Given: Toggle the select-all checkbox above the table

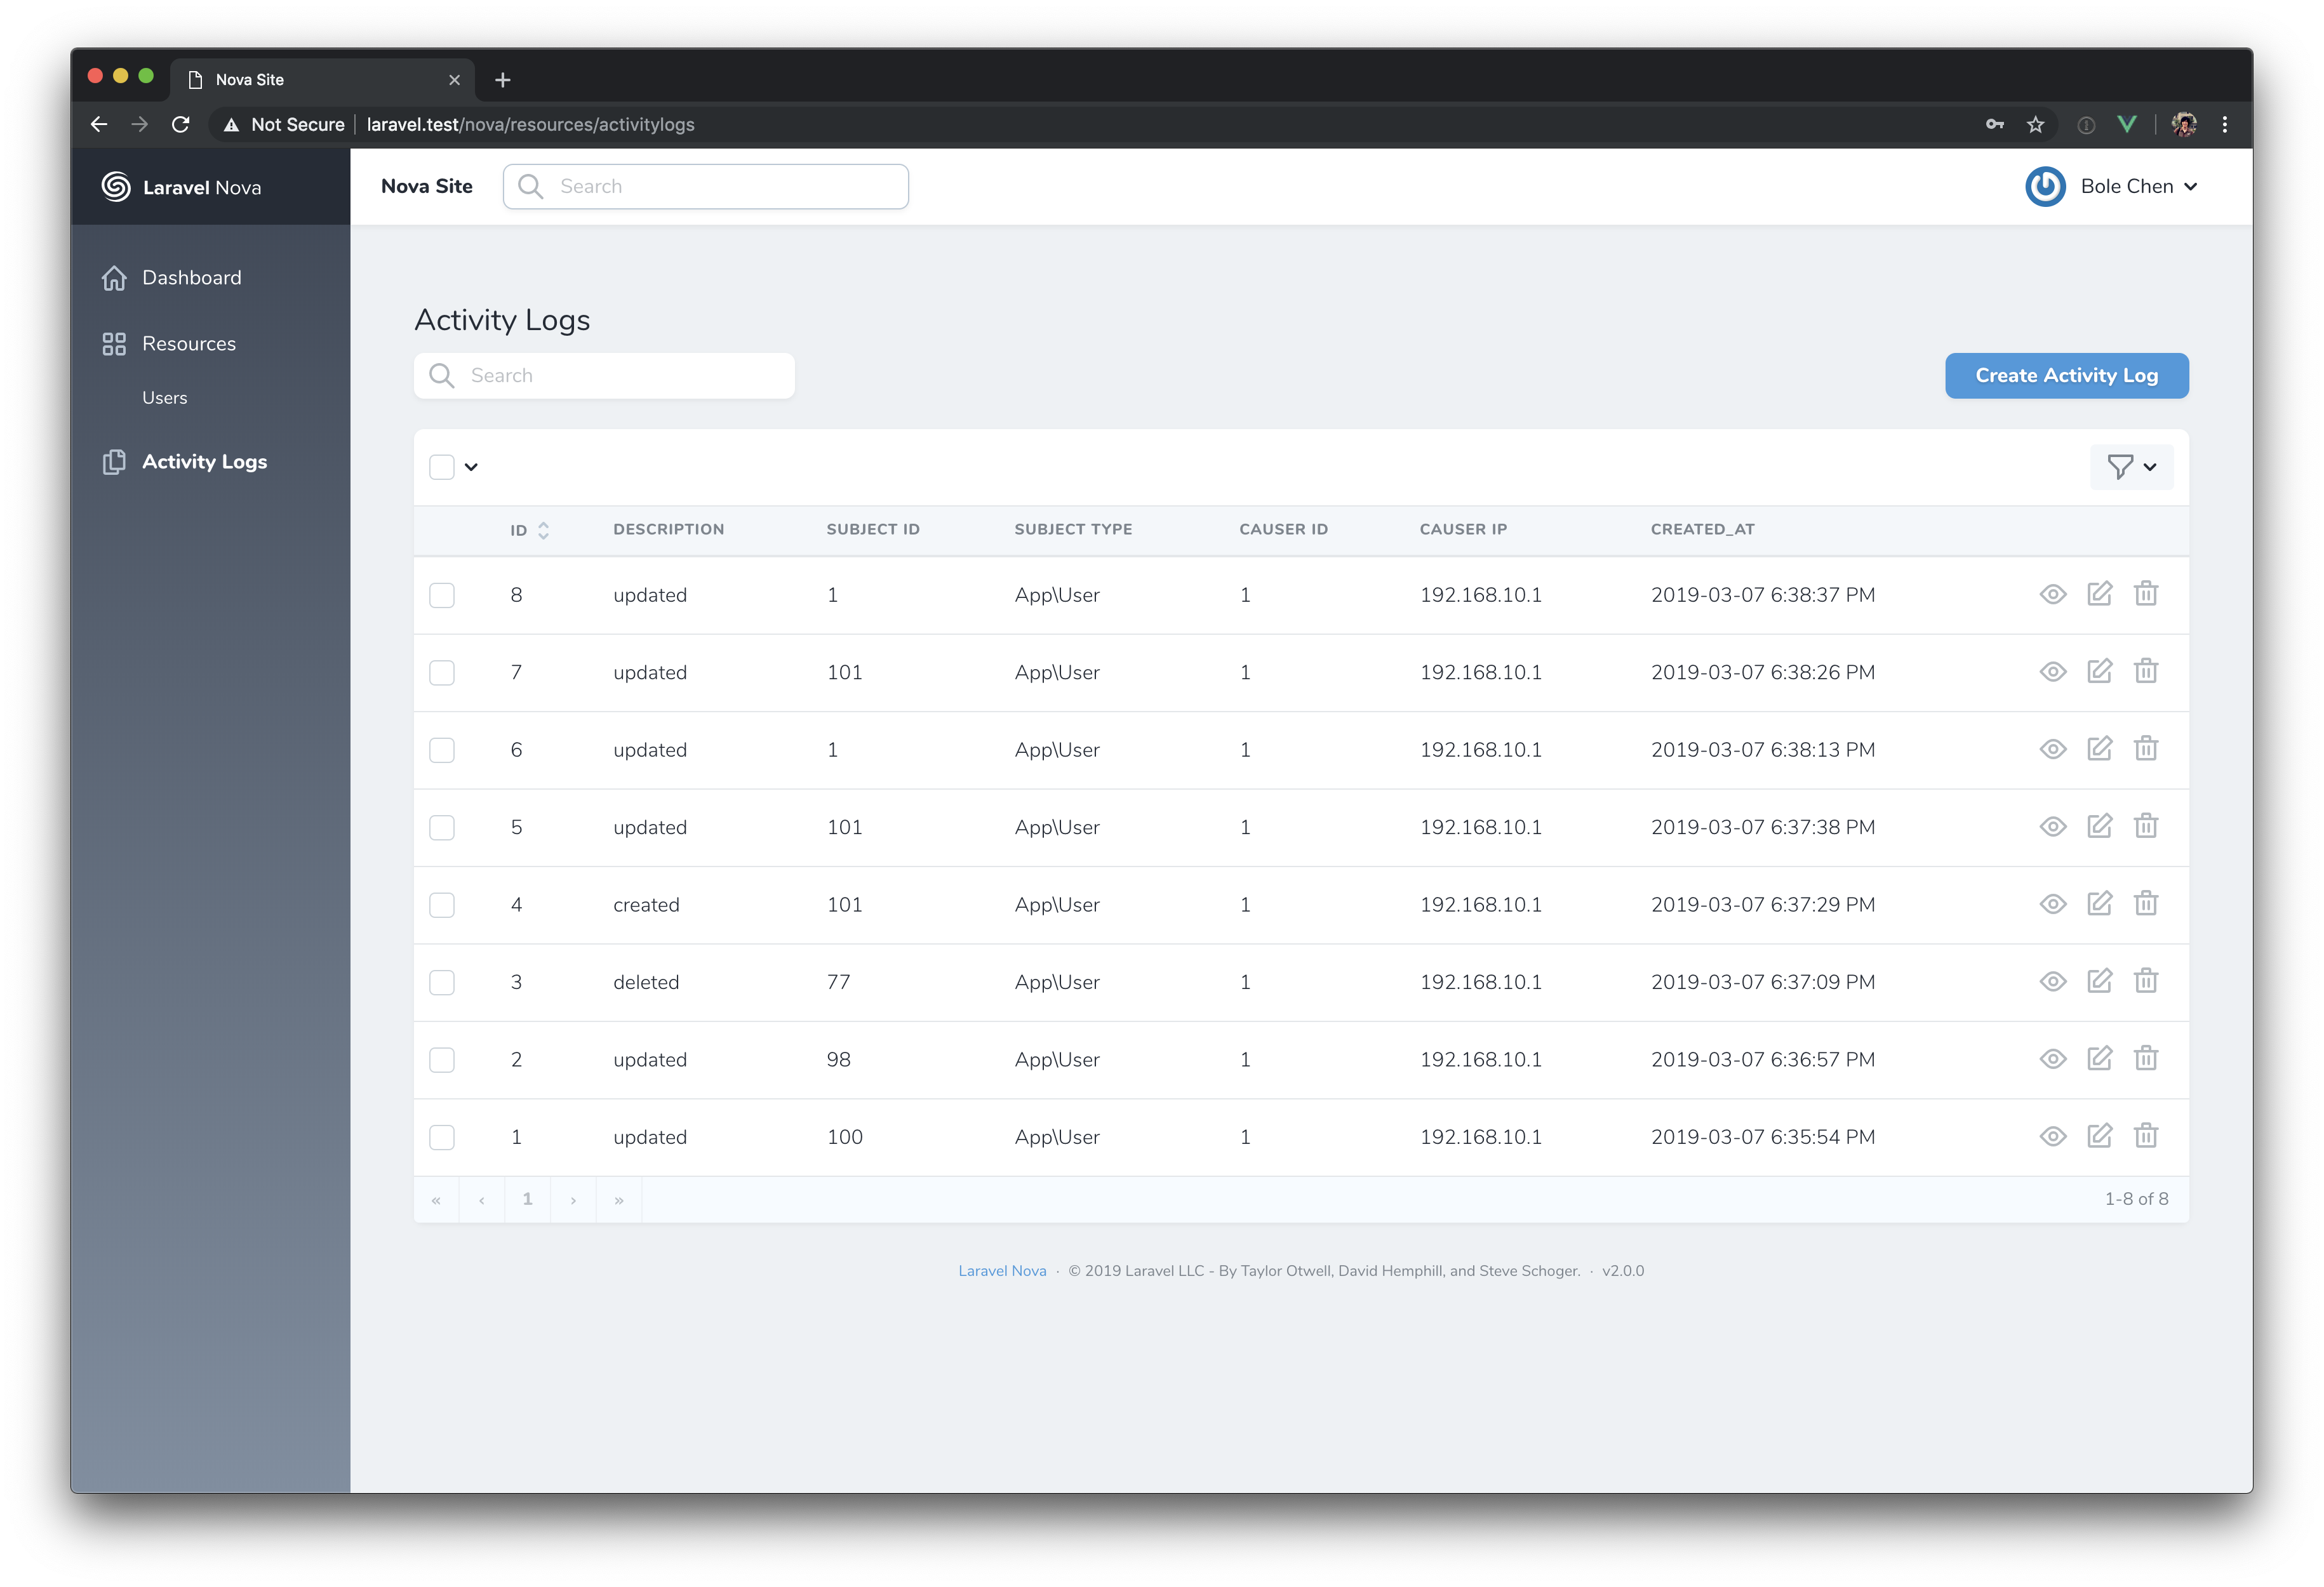Looking at the screenshot, I should pyautogui.click(x=442, y=467).
